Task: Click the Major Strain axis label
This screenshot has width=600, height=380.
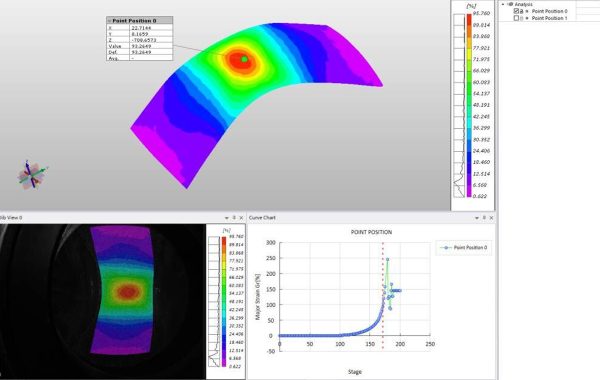Action: (258, 297)
